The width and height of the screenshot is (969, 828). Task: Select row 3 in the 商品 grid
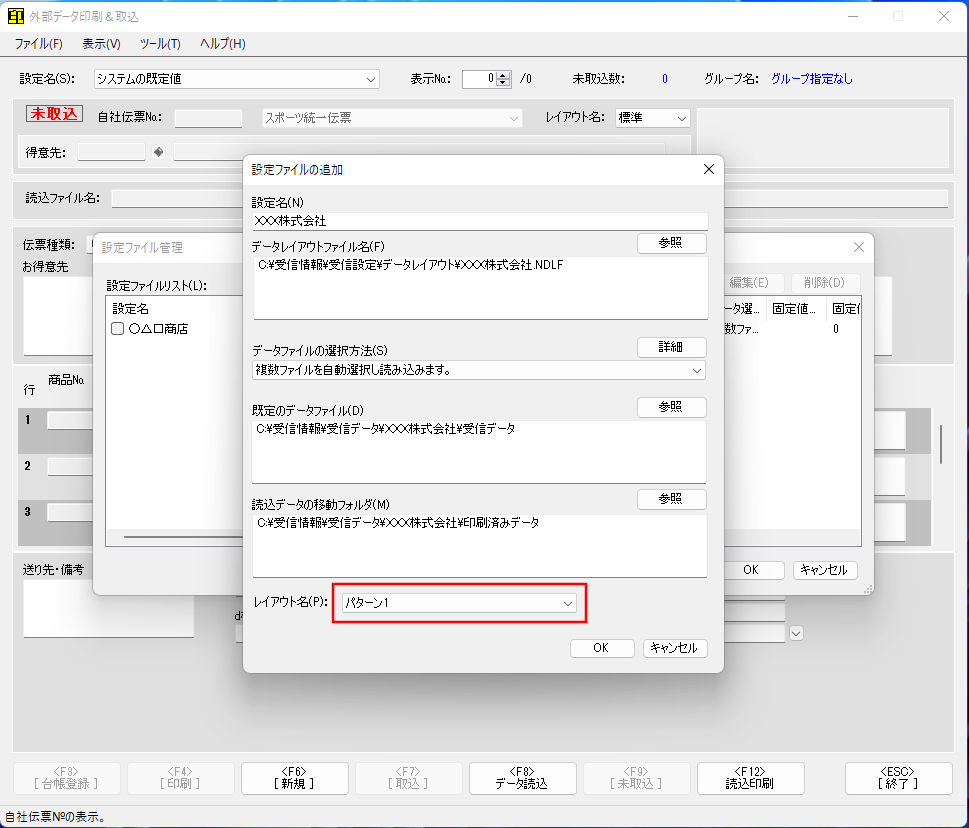pos(28,512)
